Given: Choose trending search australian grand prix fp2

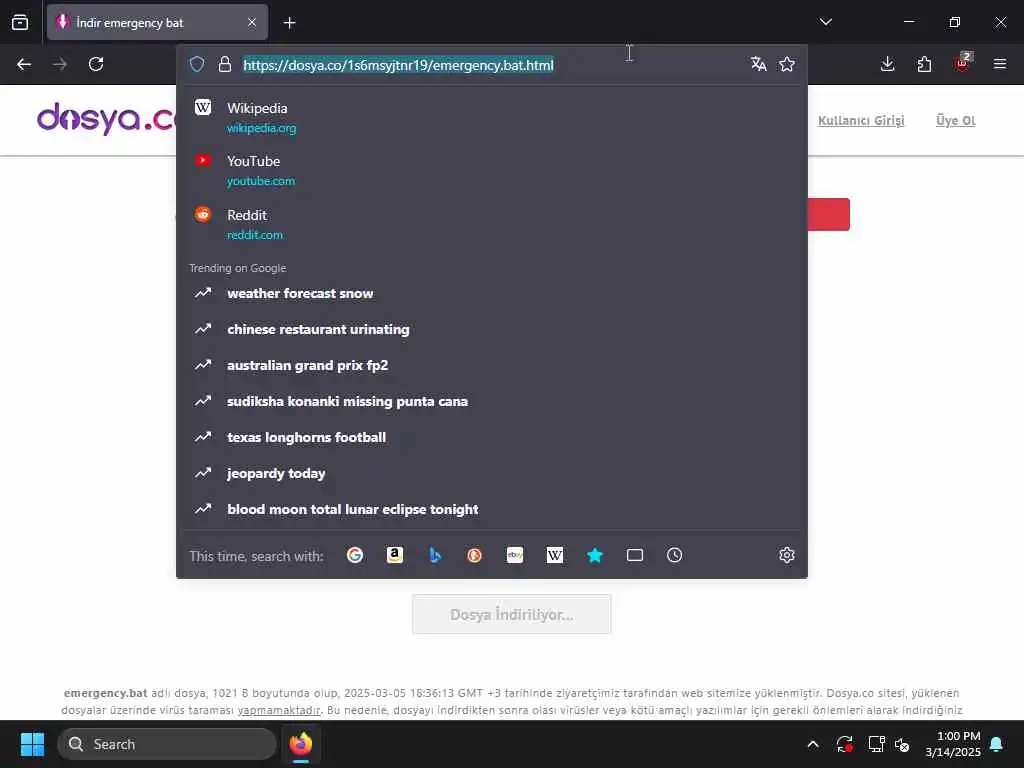Looking at the screenshot, I should coord(492,365).
